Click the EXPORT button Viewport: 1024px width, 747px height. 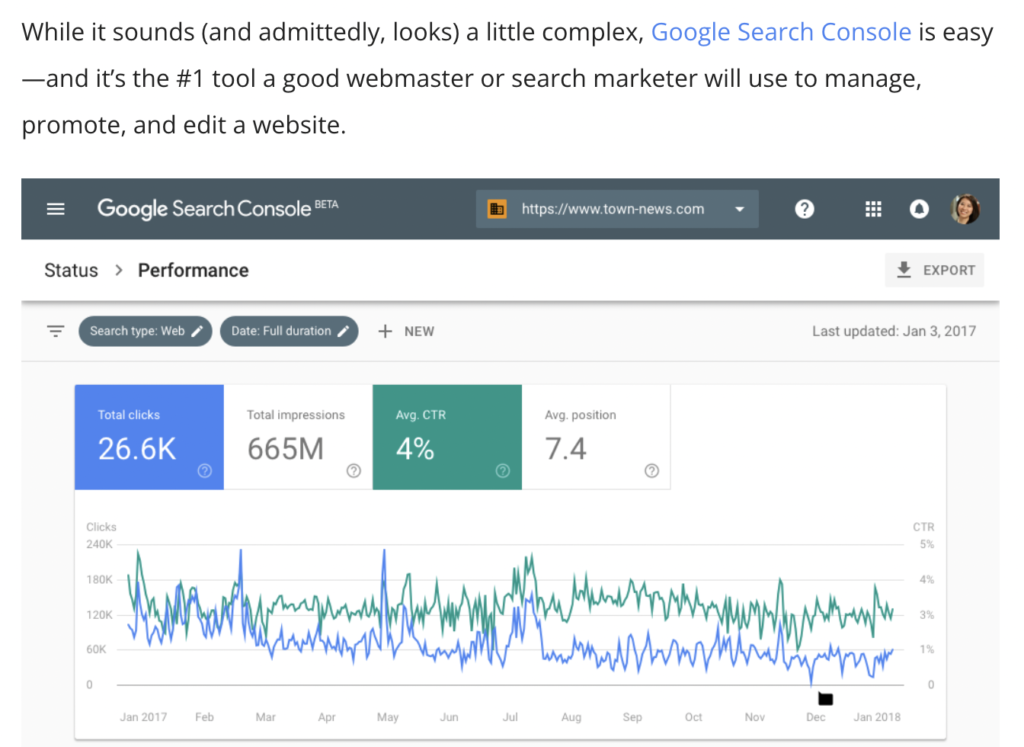934,270
